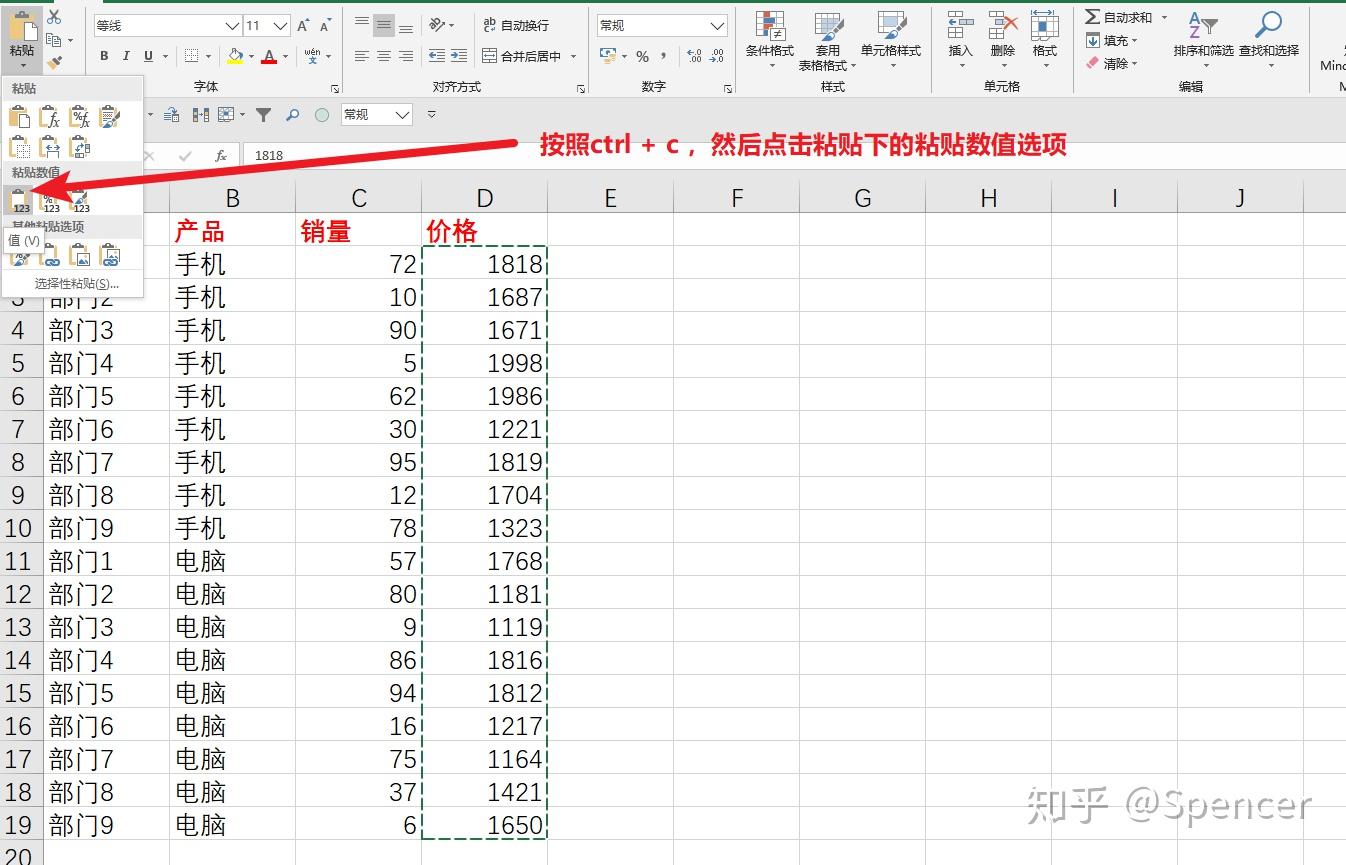Click Merge & Center (合并后居中) button

click(x=522, y=56)
